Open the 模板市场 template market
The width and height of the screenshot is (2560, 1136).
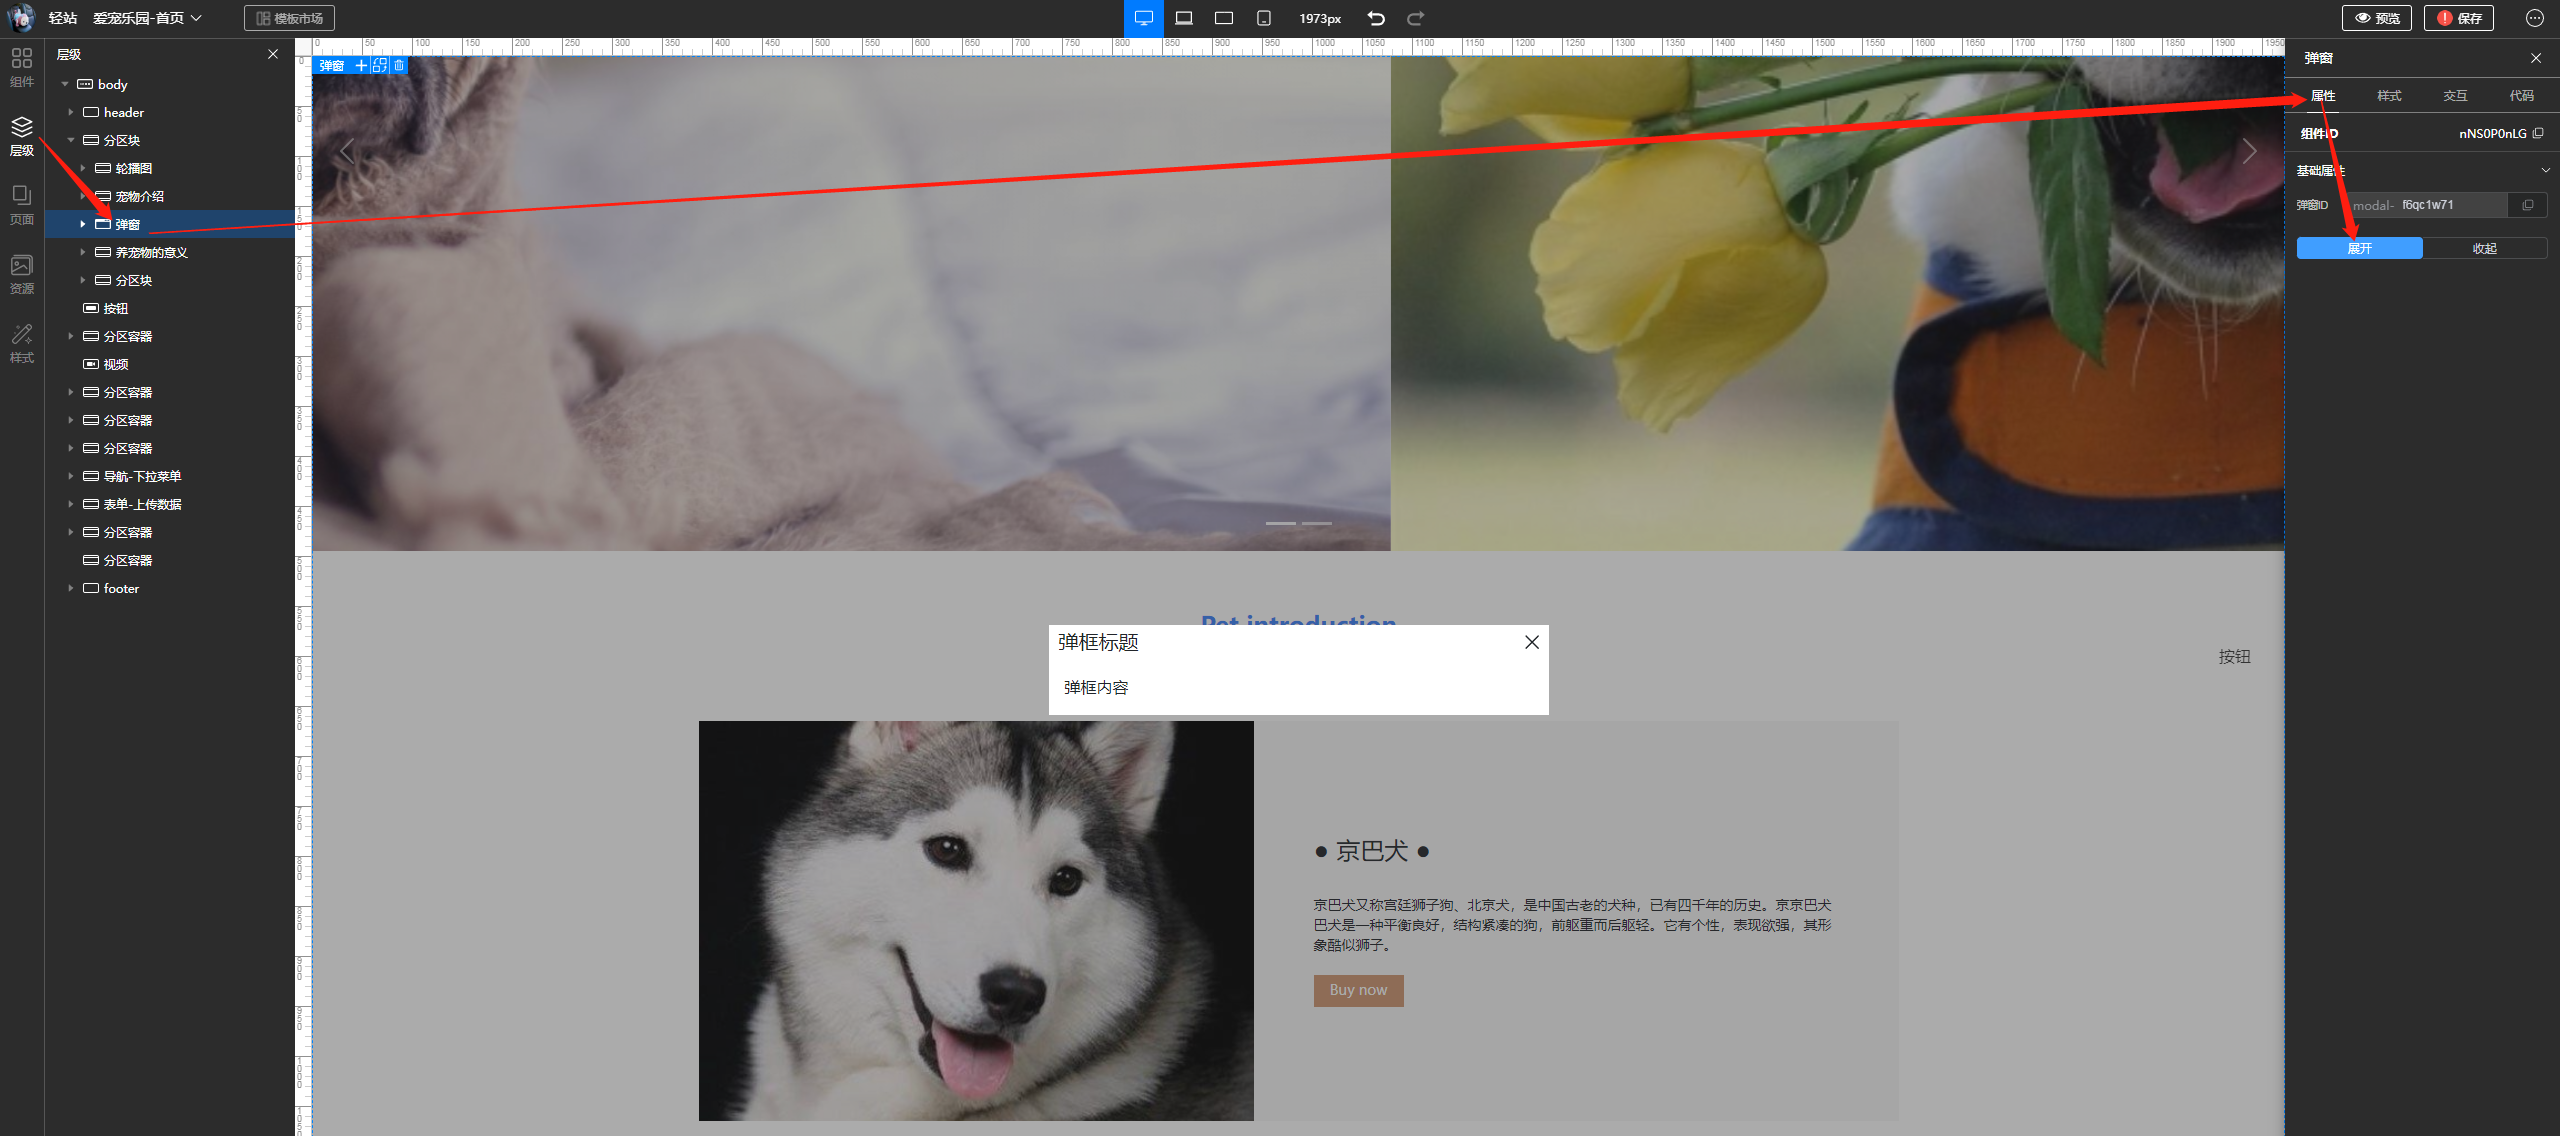tap(289, 18)
